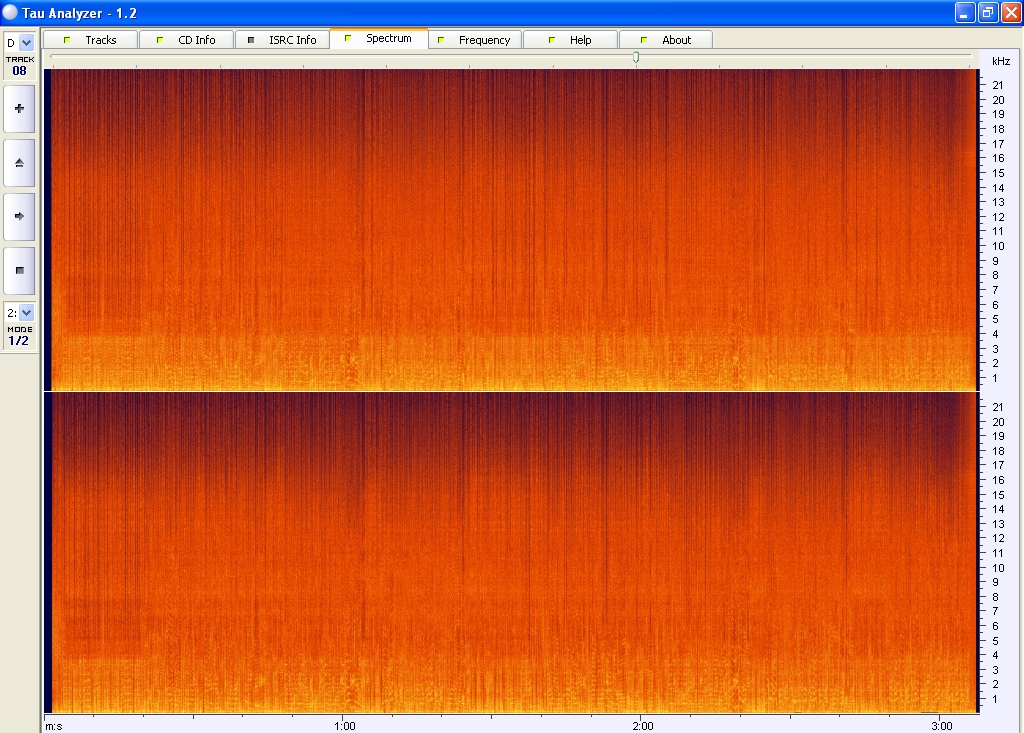
Task: Click the upper channel spectrogram
Action: (x=510, y=230)
